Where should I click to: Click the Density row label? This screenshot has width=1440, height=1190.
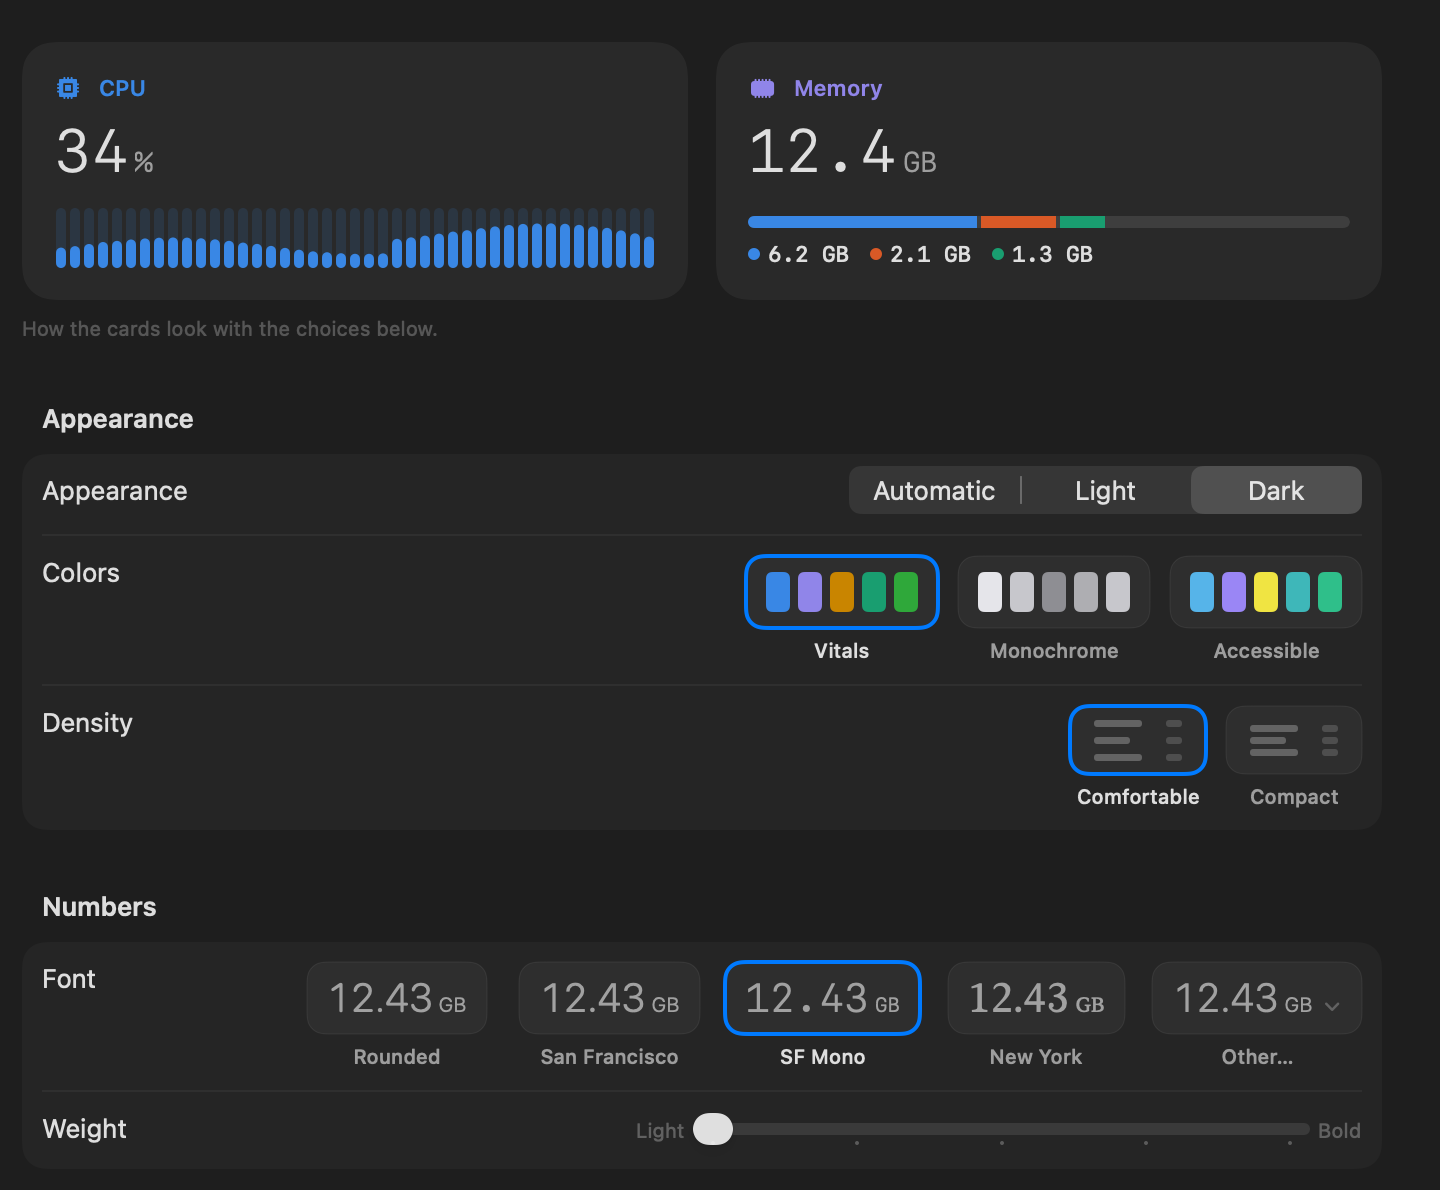tap(87, 723)
